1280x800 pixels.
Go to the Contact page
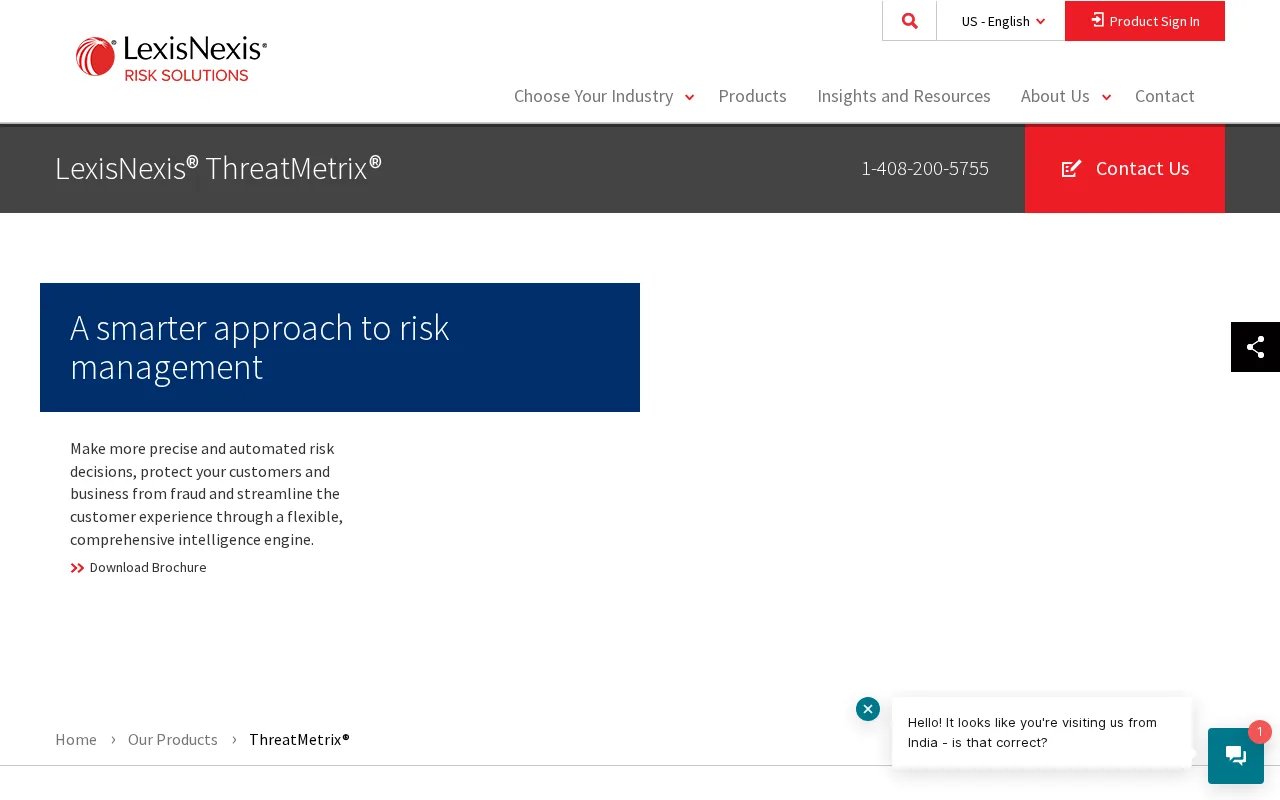pos(1165,96)
